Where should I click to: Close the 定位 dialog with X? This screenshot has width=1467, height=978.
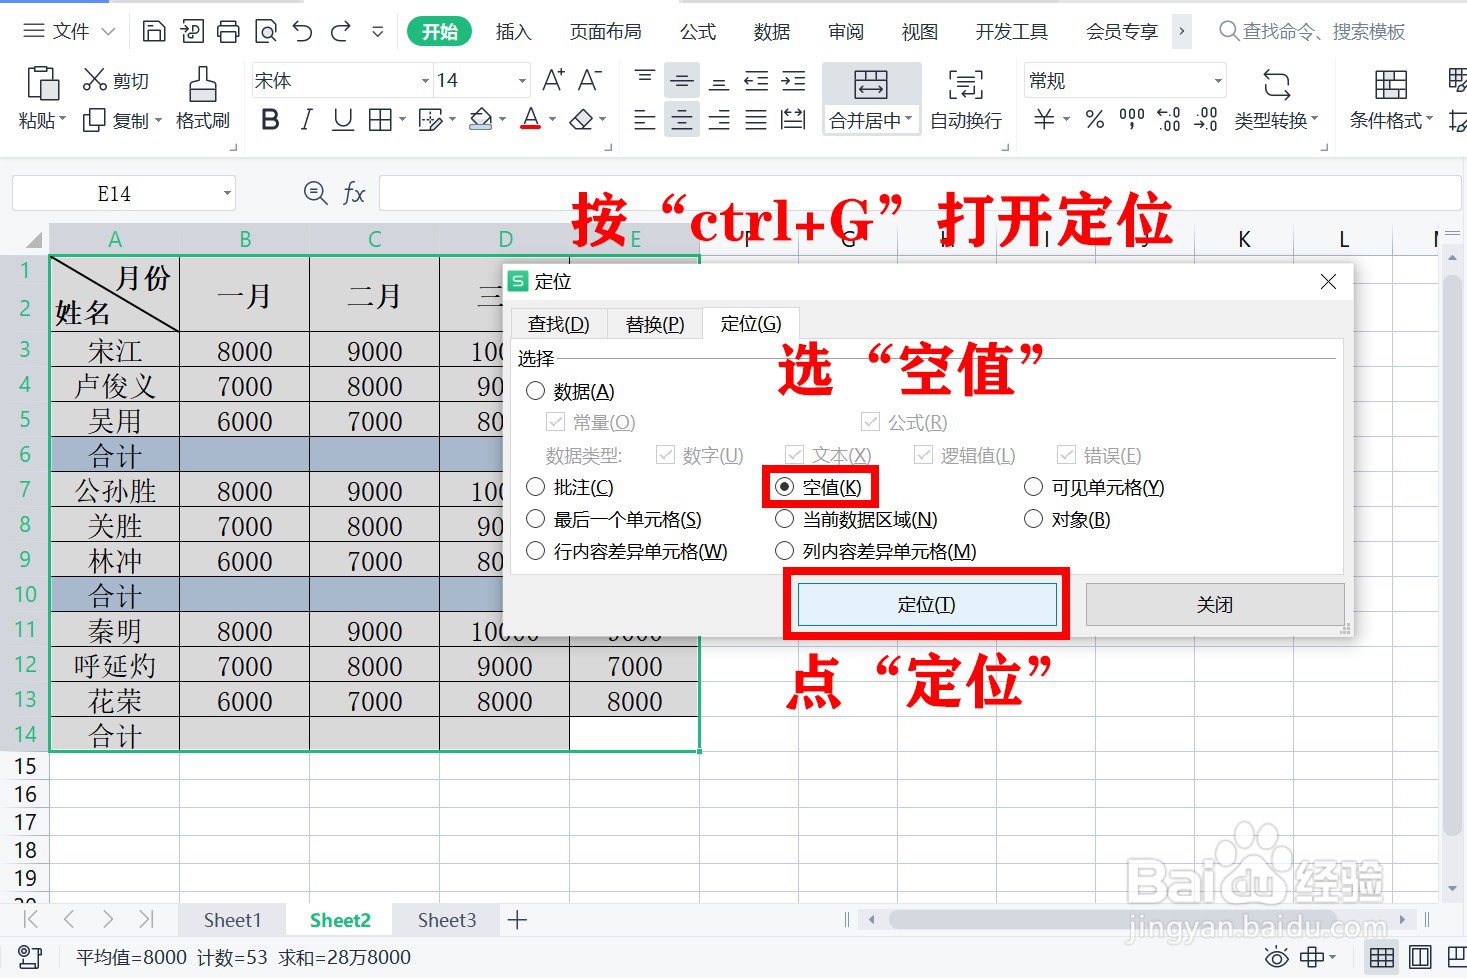[x=1328, y=282]
